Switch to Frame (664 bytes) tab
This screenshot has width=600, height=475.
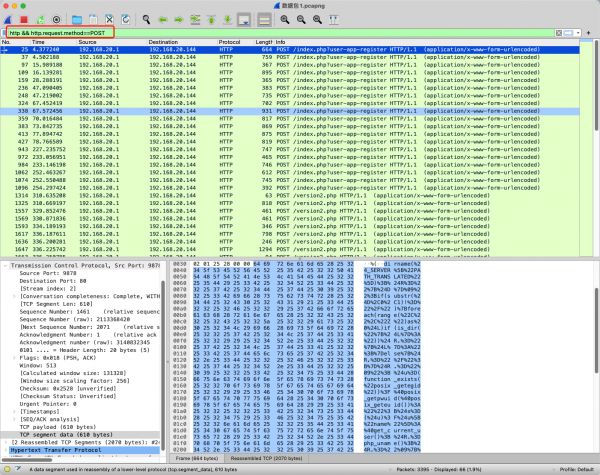pos(197,458)
